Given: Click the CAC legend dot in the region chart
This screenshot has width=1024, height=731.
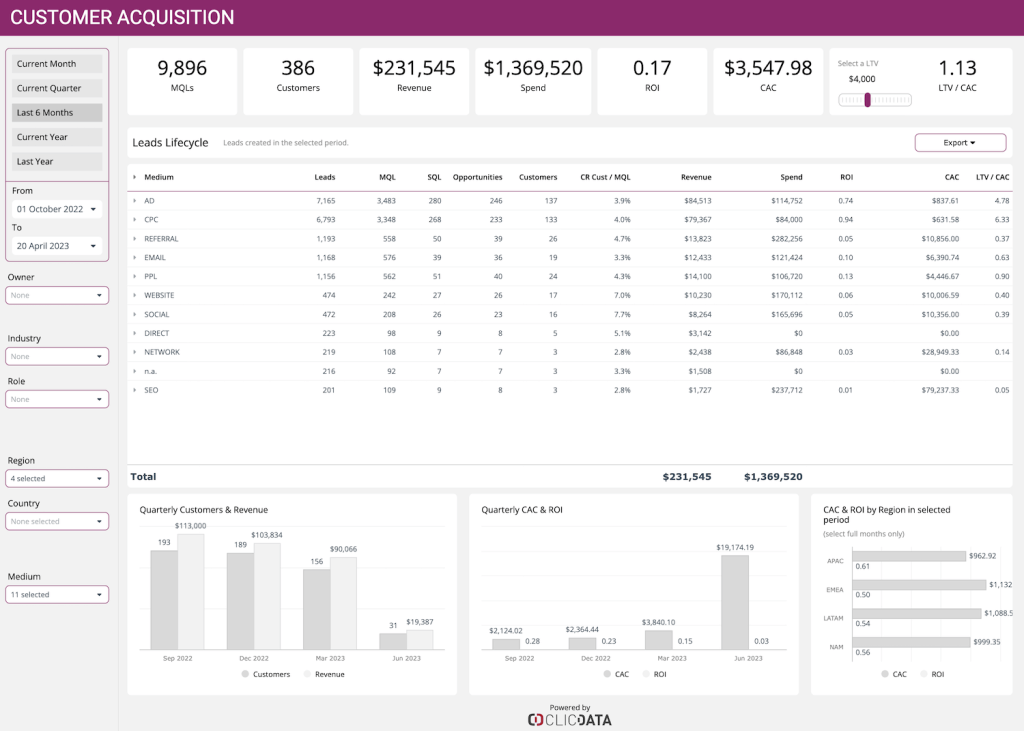Looking at the screenshot, I should coord(885,674).
